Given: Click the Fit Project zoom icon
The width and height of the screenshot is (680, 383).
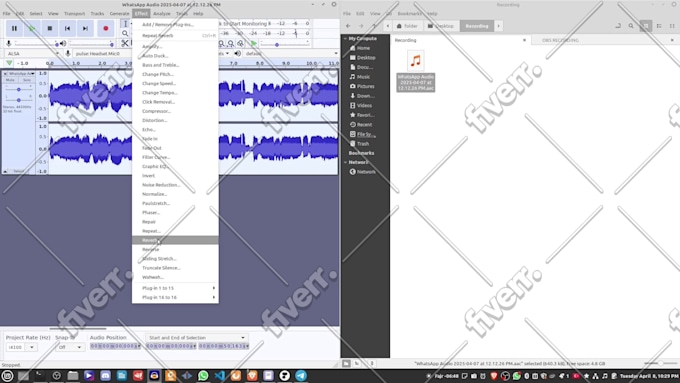Looking at the screenshot, I should tap(231, 43).
